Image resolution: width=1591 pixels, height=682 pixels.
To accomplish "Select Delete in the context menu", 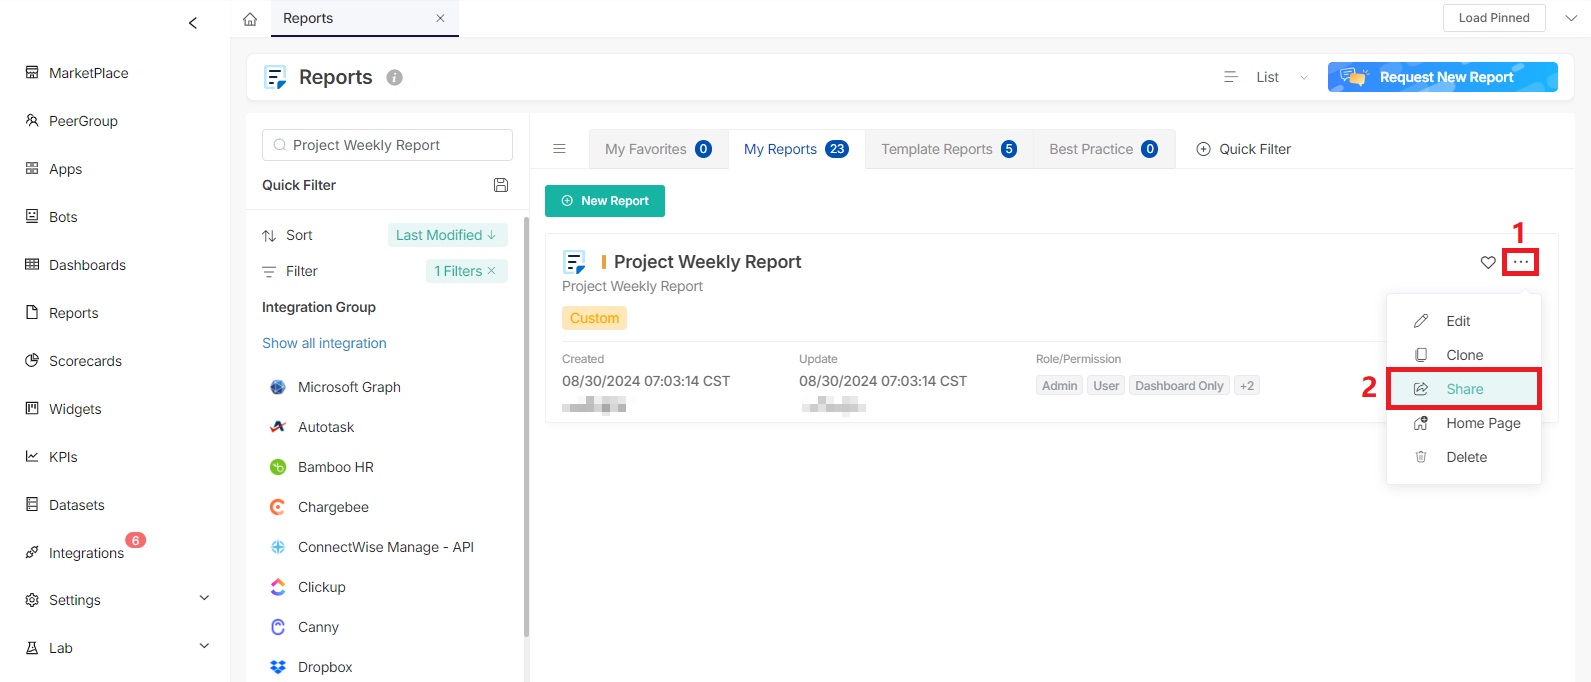I will coord(1465,457).
